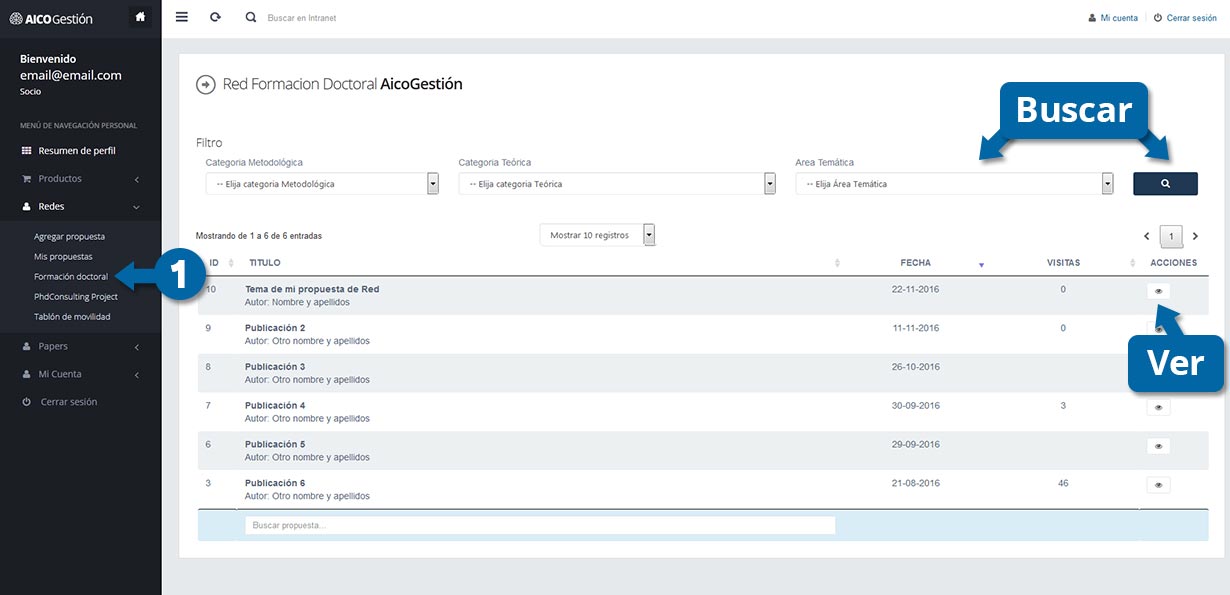Select page 1 in the pagination
Screen dimensions: 1230x595
[1171, 236]
